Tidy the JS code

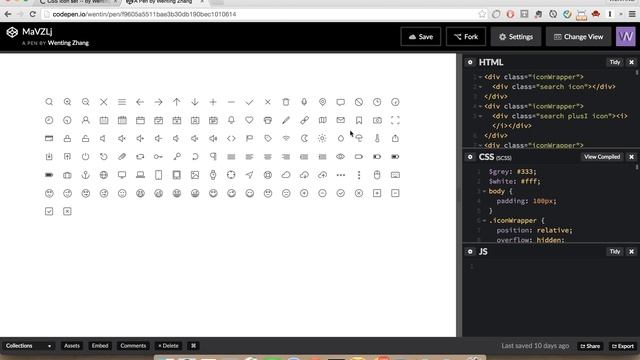615,251
